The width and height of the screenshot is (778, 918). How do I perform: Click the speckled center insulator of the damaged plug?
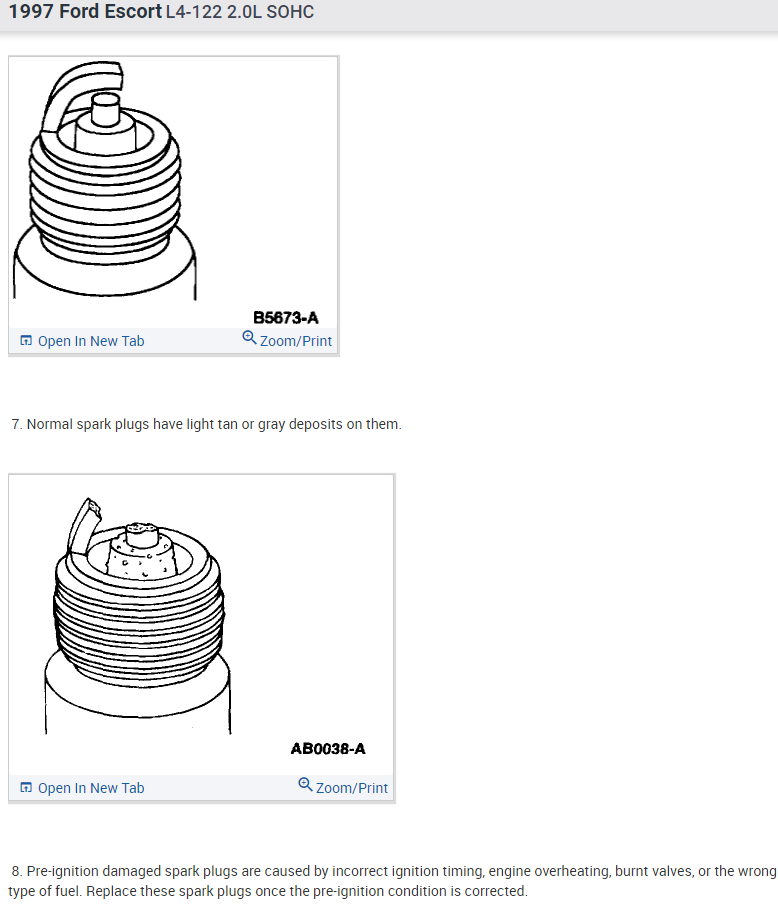click(x=141, y=552)
